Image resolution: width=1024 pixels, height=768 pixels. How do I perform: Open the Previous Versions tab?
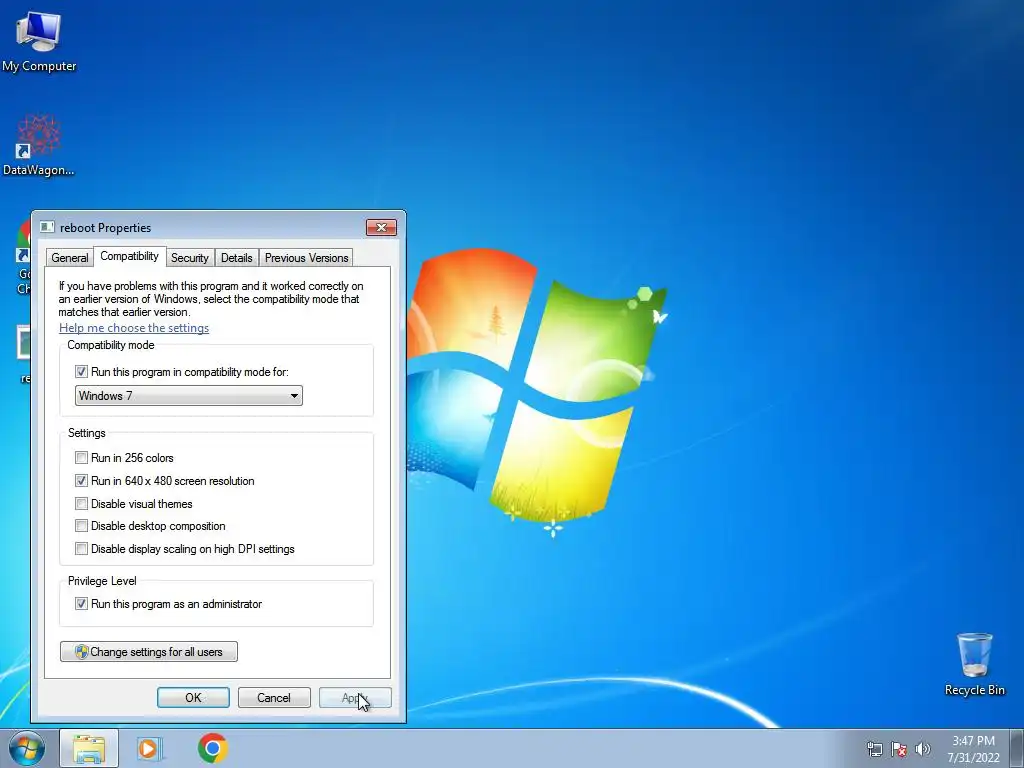pos(306,258)
